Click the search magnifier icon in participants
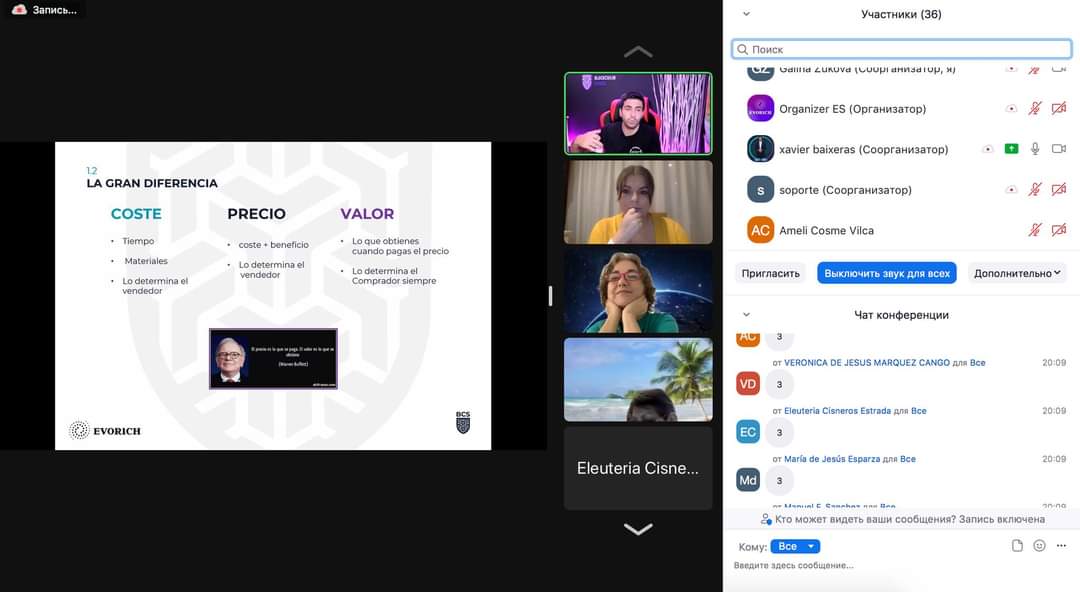 pos(742,50)
